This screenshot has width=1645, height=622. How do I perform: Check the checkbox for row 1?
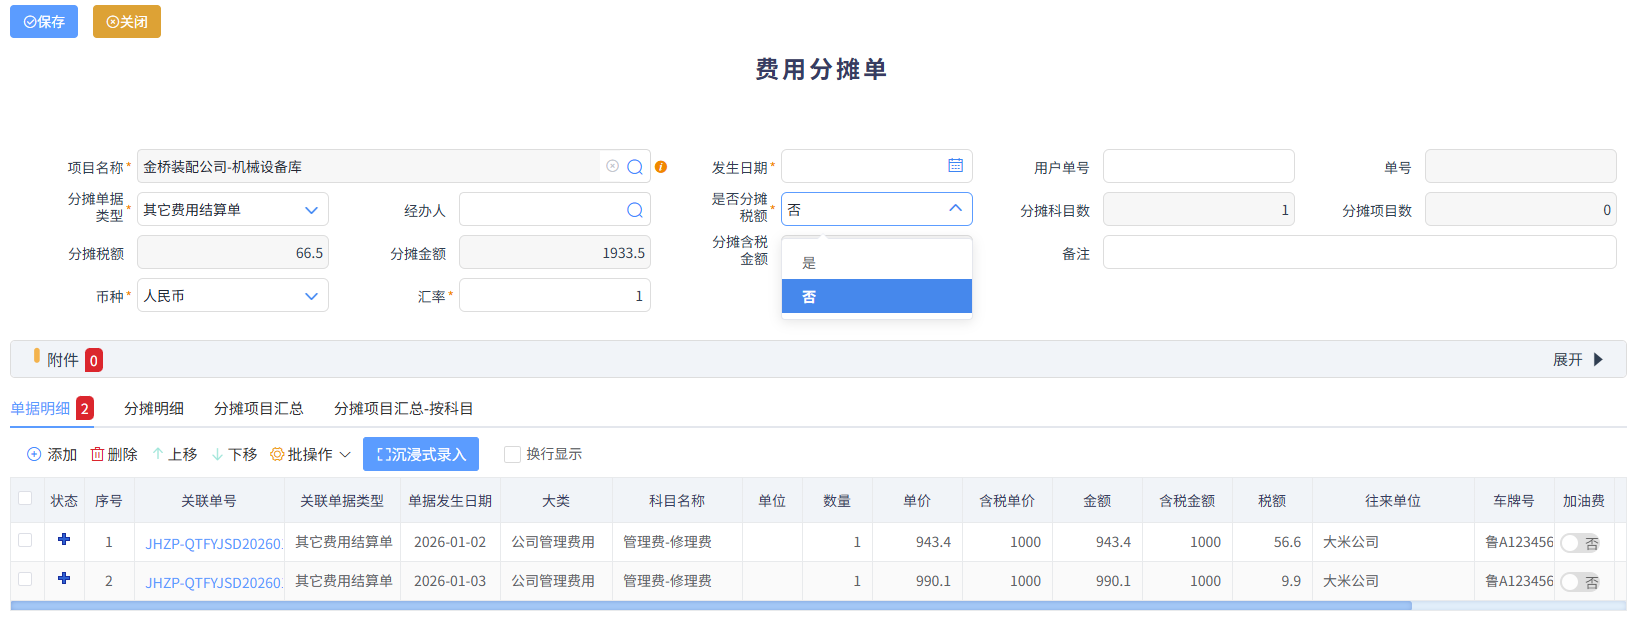click(x=25, y=540)
